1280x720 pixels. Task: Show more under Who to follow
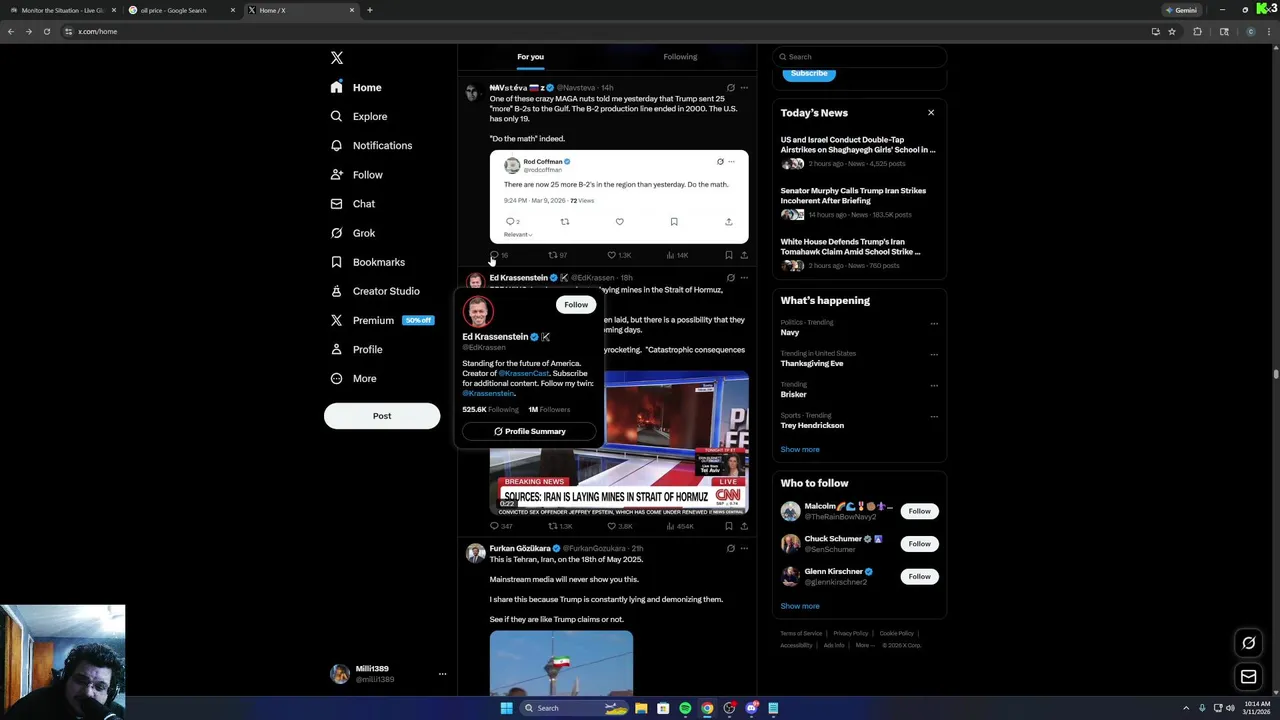tap(800, 606)
